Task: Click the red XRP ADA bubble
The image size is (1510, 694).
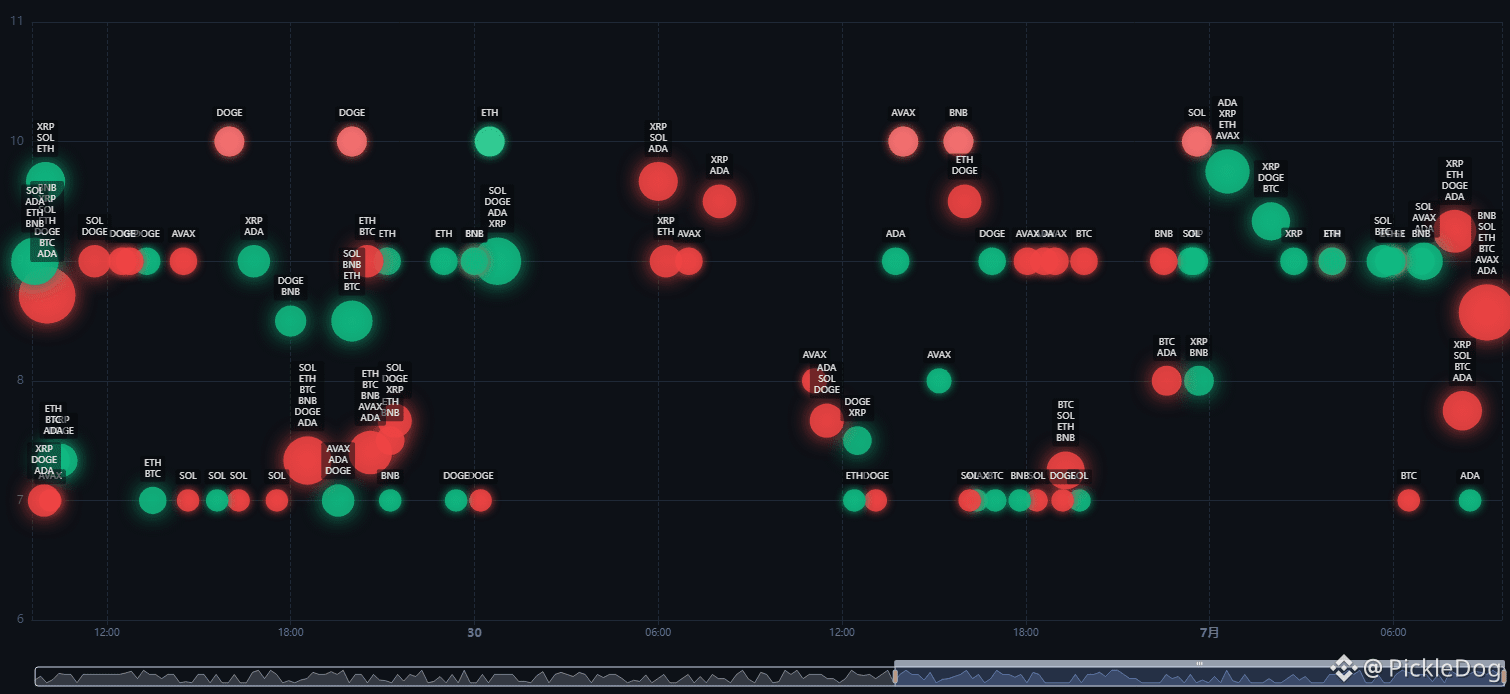Action: click(x=719, y=201)
